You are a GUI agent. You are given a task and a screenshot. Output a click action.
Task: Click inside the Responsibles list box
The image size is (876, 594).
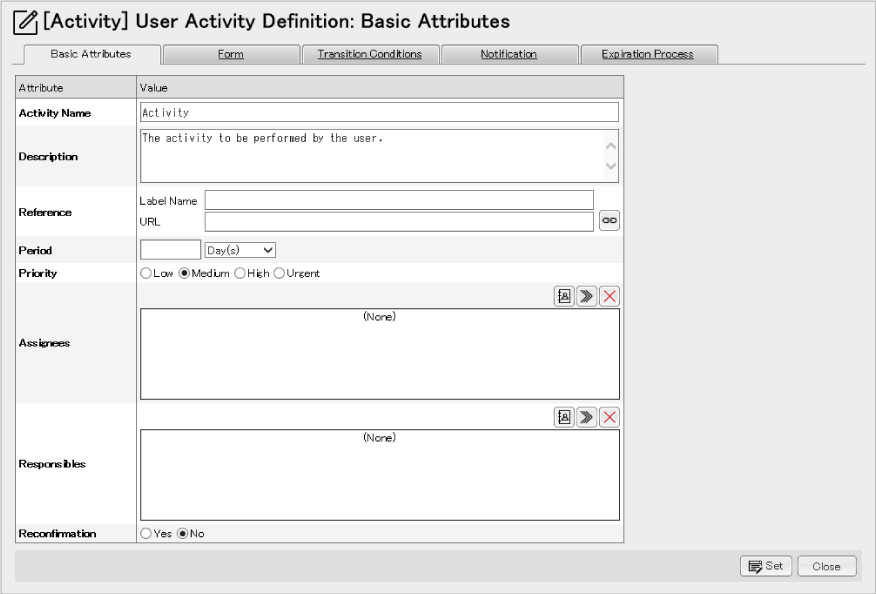(x=380, y=475)
